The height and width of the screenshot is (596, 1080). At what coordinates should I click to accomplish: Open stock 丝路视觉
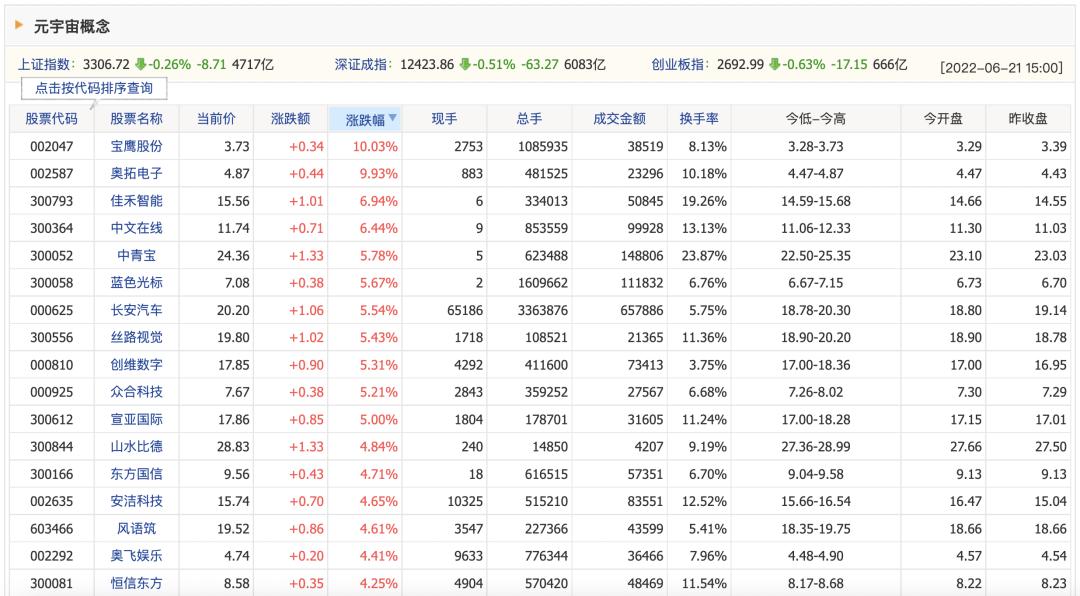click(136, 338)
